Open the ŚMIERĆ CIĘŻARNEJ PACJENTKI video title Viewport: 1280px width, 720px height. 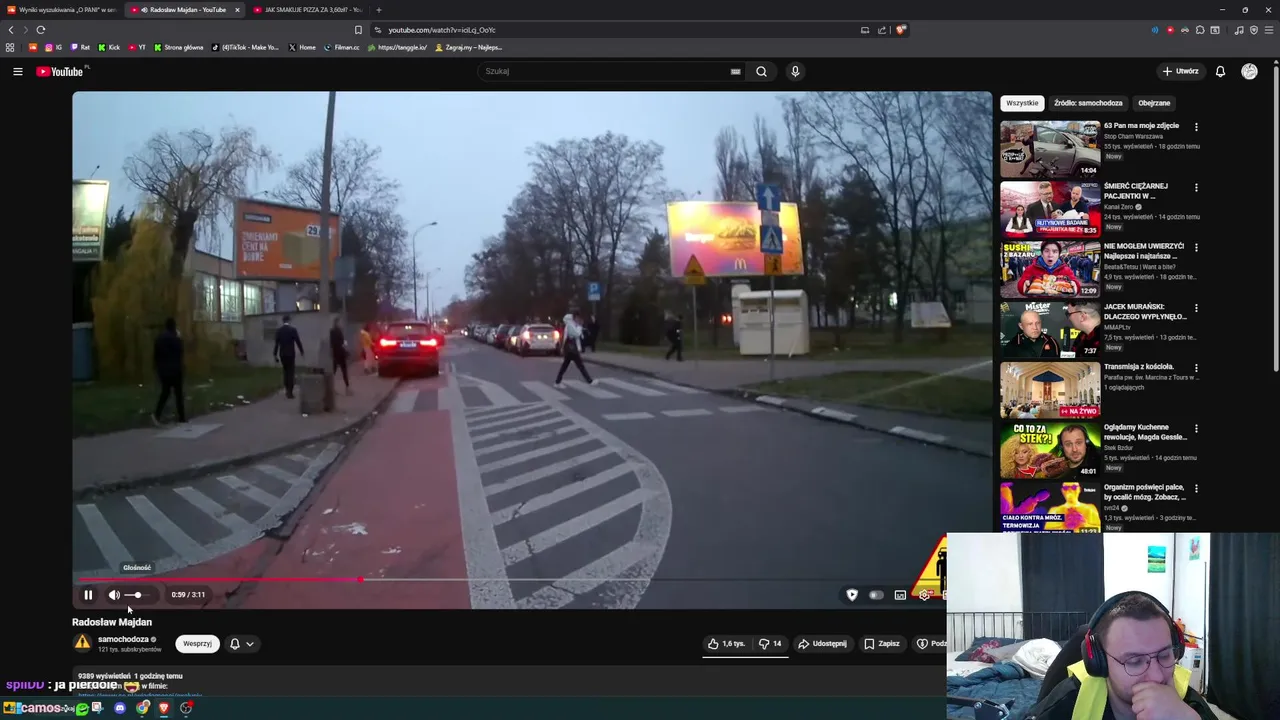pos(1136,191)
